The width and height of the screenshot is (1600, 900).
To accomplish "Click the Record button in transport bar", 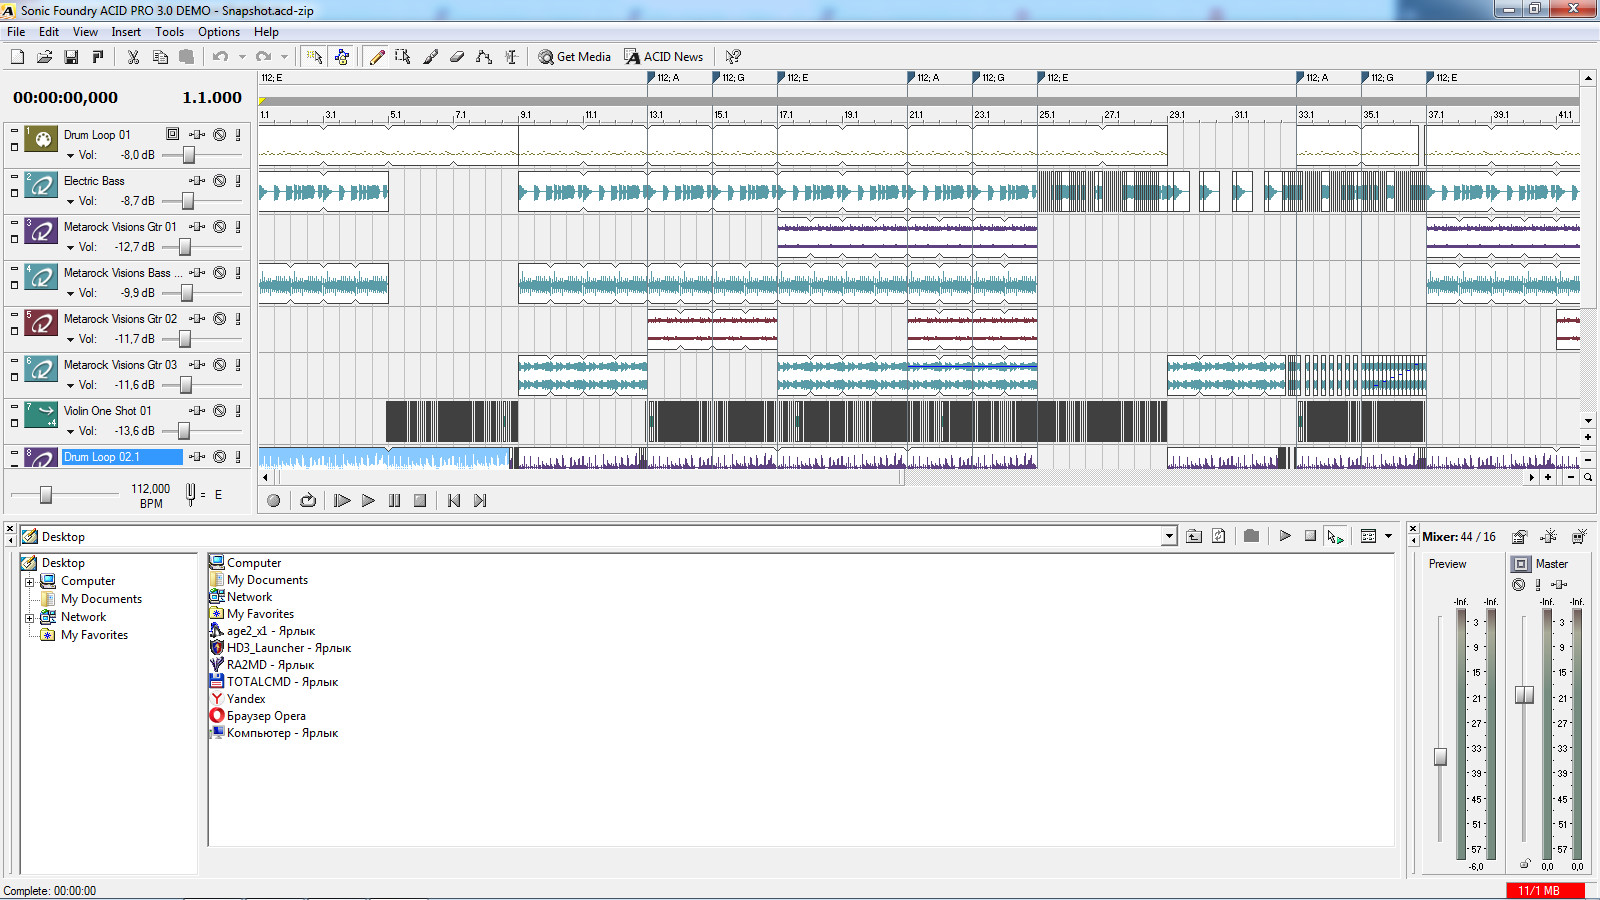I will (274, 501).
